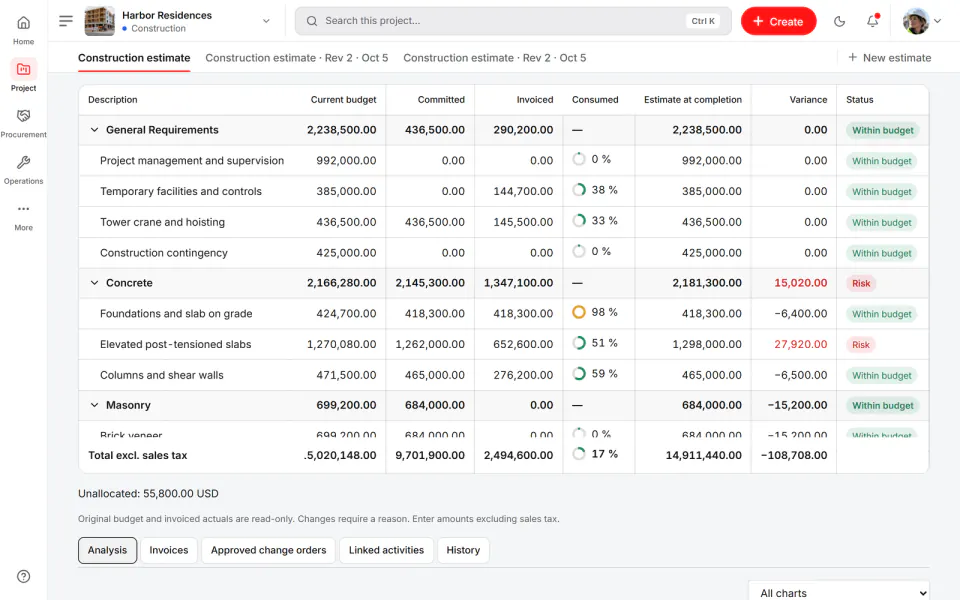Click Project management and supervision row
Image resolution: width=960 pixels, height=600 pixels.
[503, 160]
